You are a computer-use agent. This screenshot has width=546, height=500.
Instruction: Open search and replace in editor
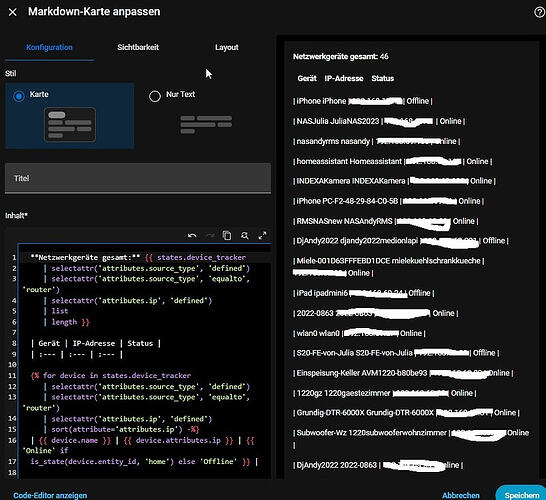(x=245, y=236)
